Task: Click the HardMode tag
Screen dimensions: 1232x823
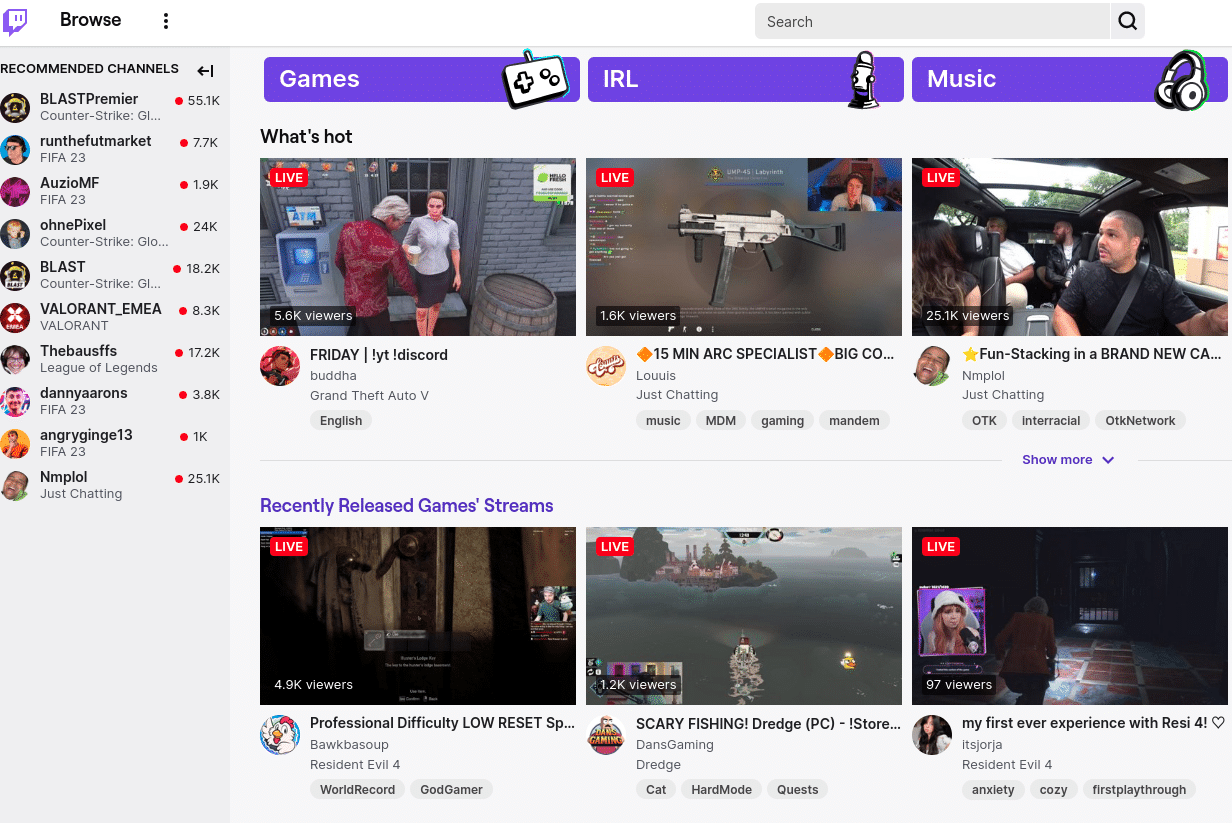Action: coord(721,790)
